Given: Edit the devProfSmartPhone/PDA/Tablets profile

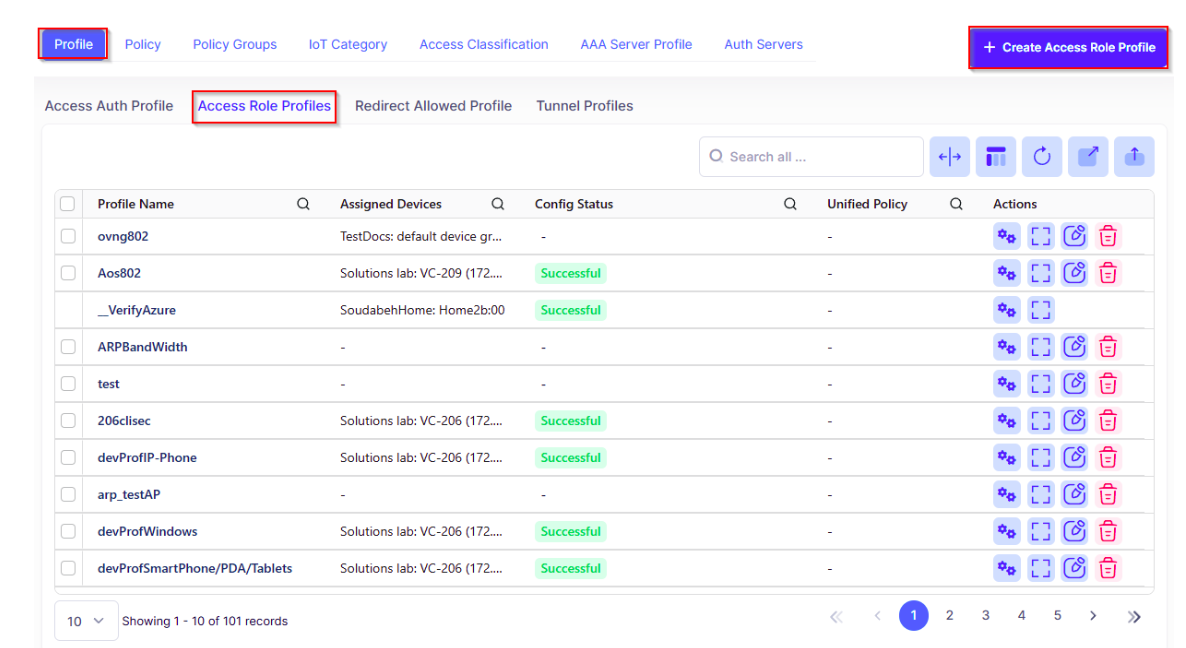Looking at the screenshot, I should 1074,569.
